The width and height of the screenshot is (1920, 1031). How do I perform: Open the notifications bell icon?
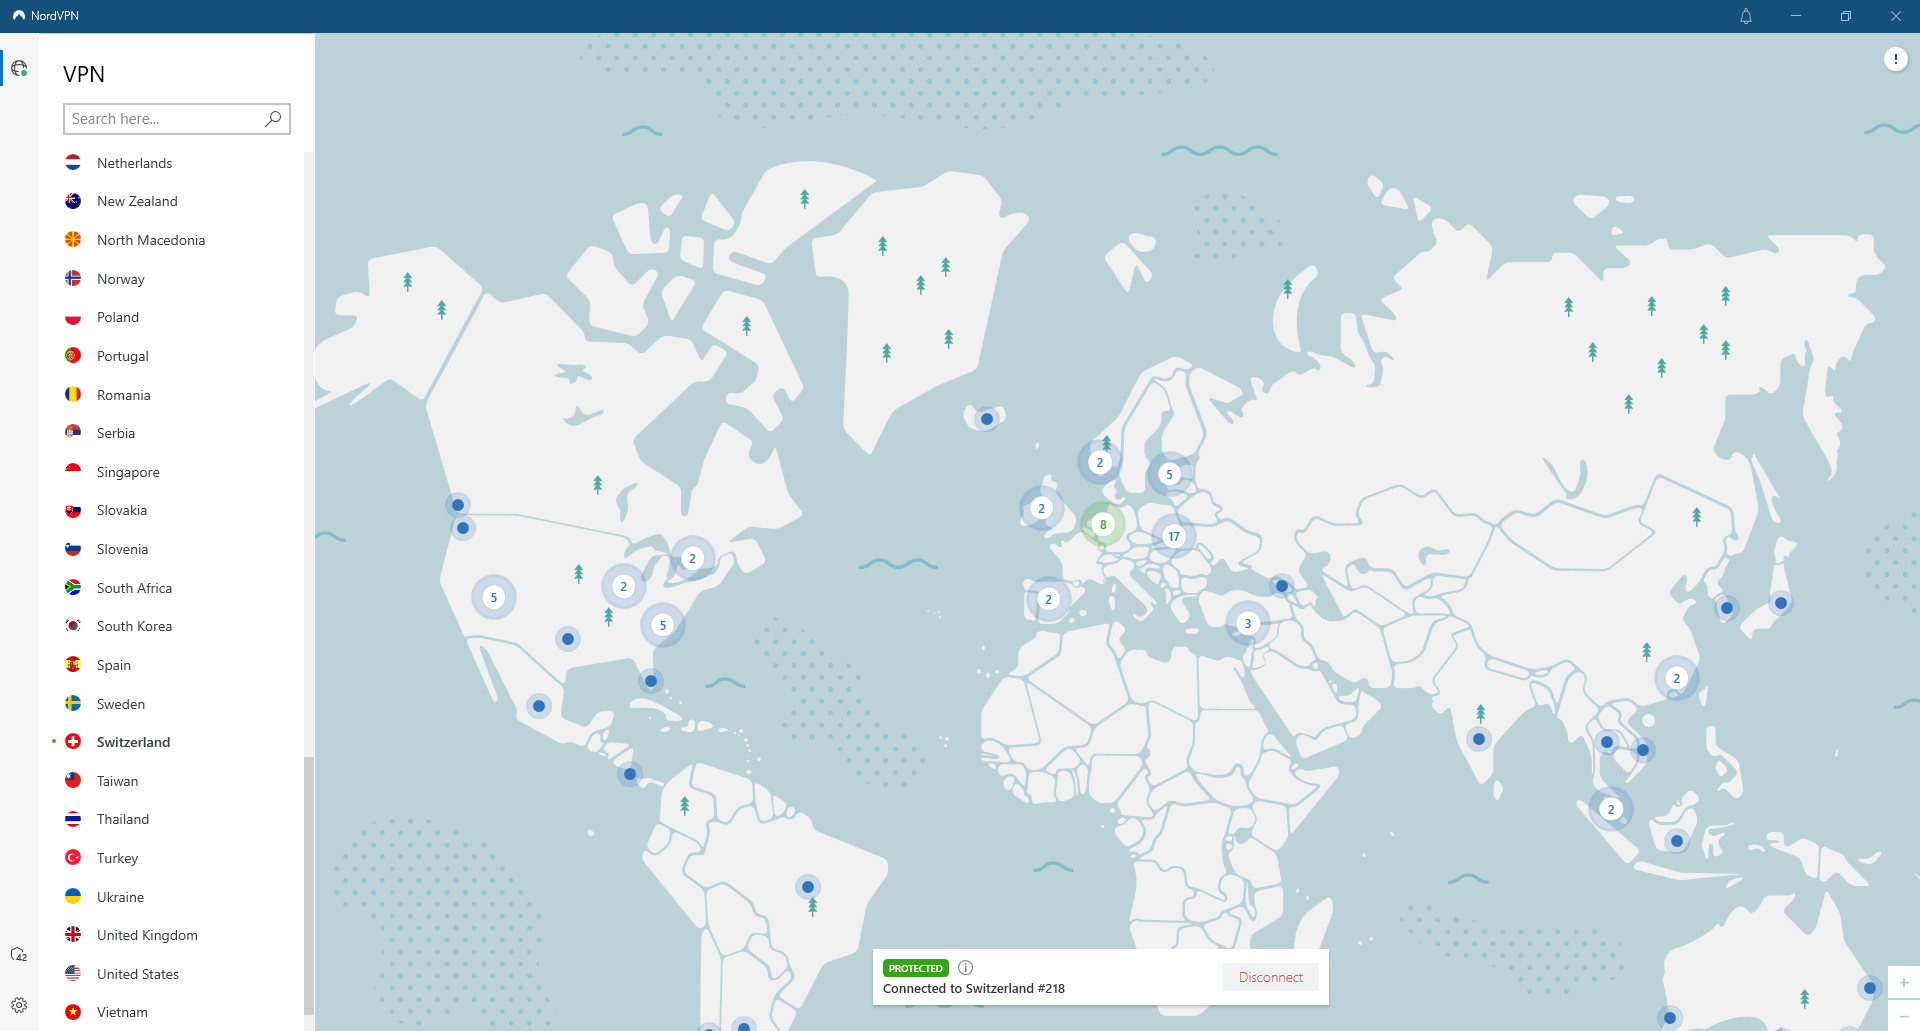click(1746, 16)
